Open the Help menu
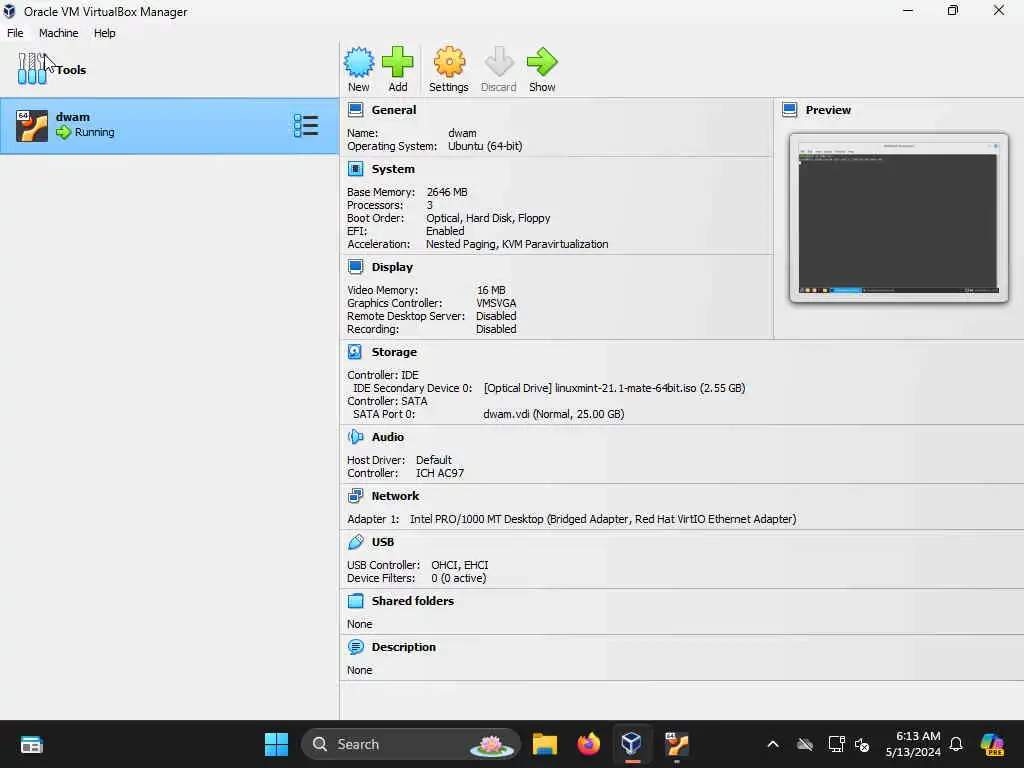1024x768 pixels. click(x=104, y=33)
